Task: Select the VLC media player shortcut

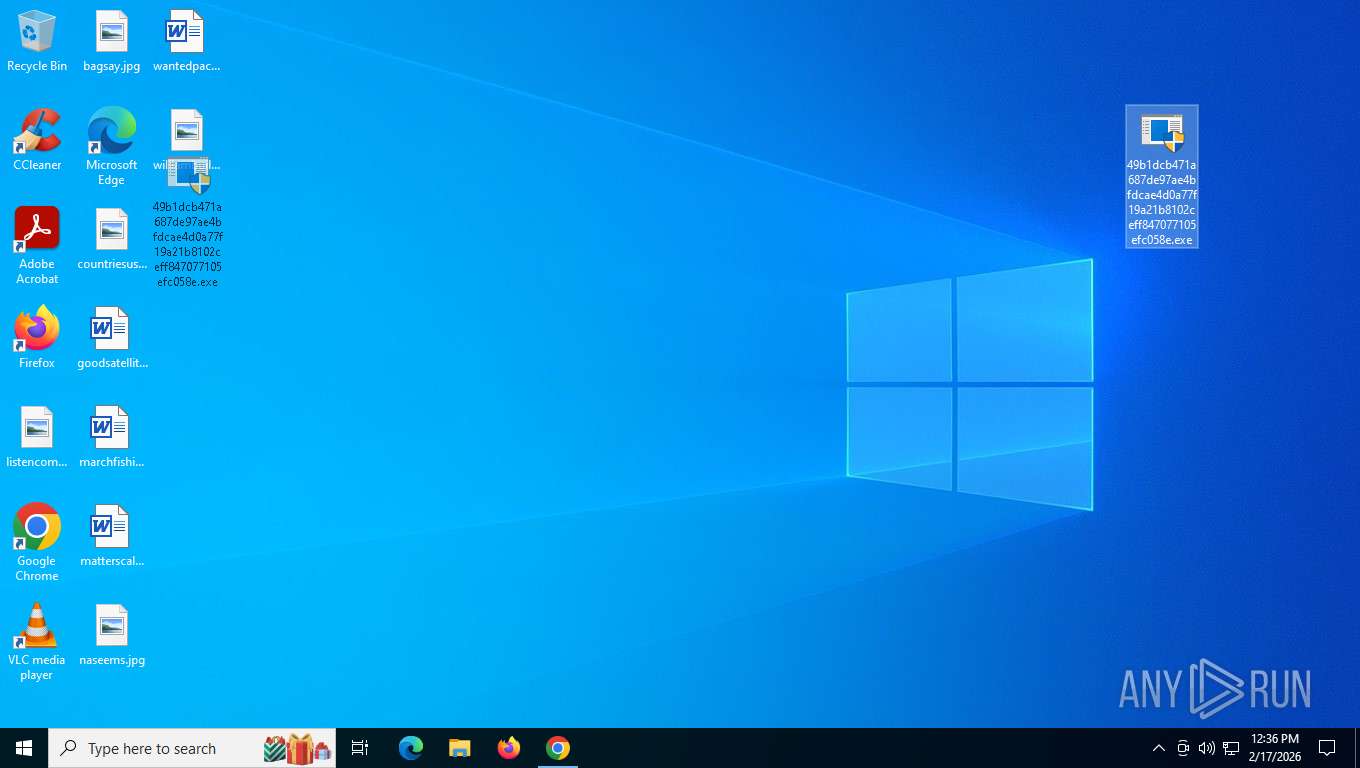Action: point(37,642)
